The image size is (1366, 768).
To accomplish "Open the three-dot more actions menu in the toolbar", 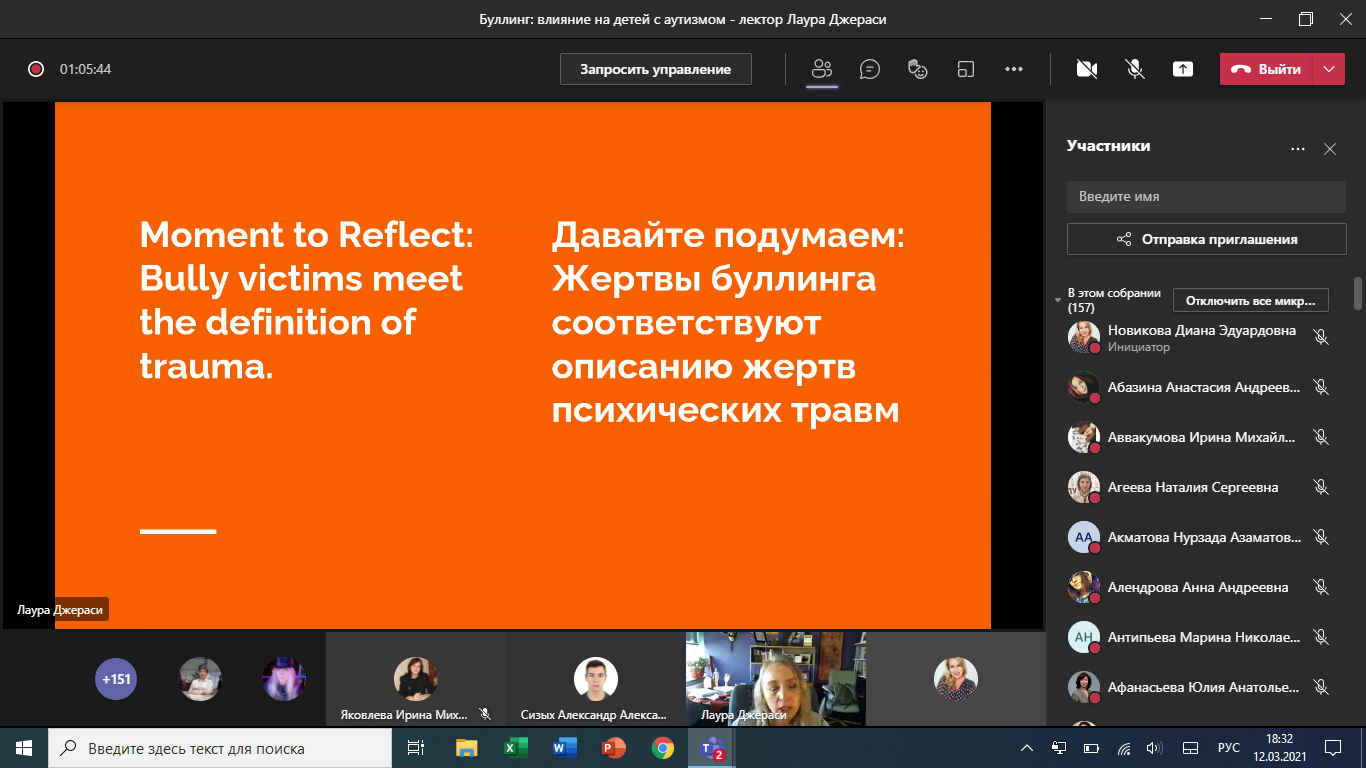I will [x=1013, y=69].
